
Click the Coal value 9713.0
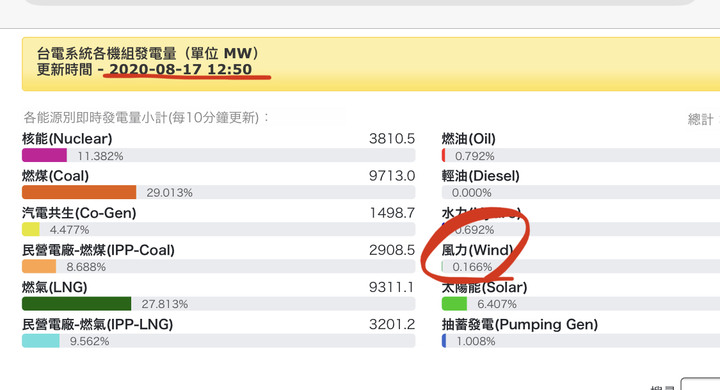tap(392, 176)
